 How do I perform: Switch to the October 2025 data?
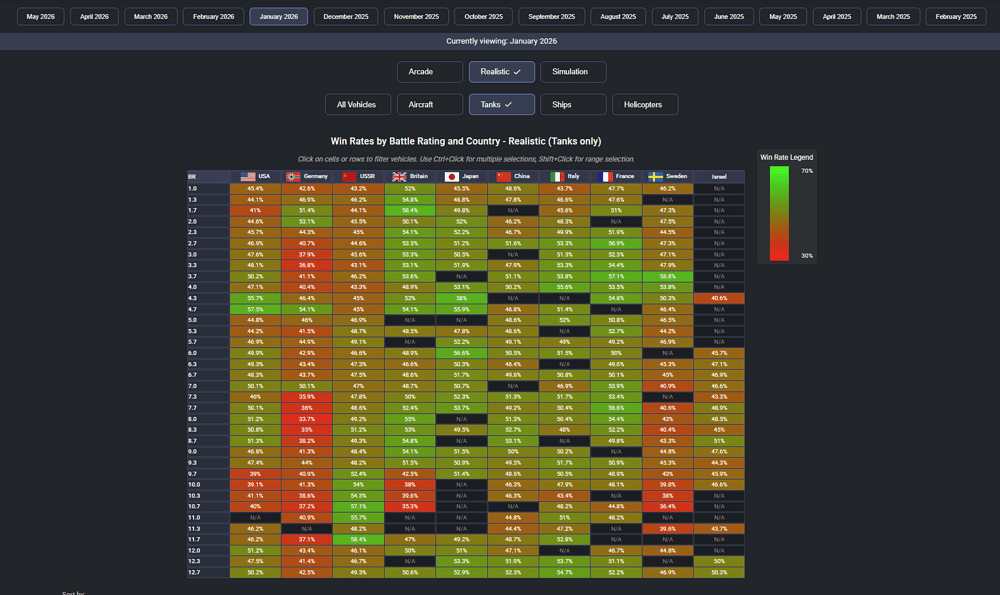tap(483, 17)
